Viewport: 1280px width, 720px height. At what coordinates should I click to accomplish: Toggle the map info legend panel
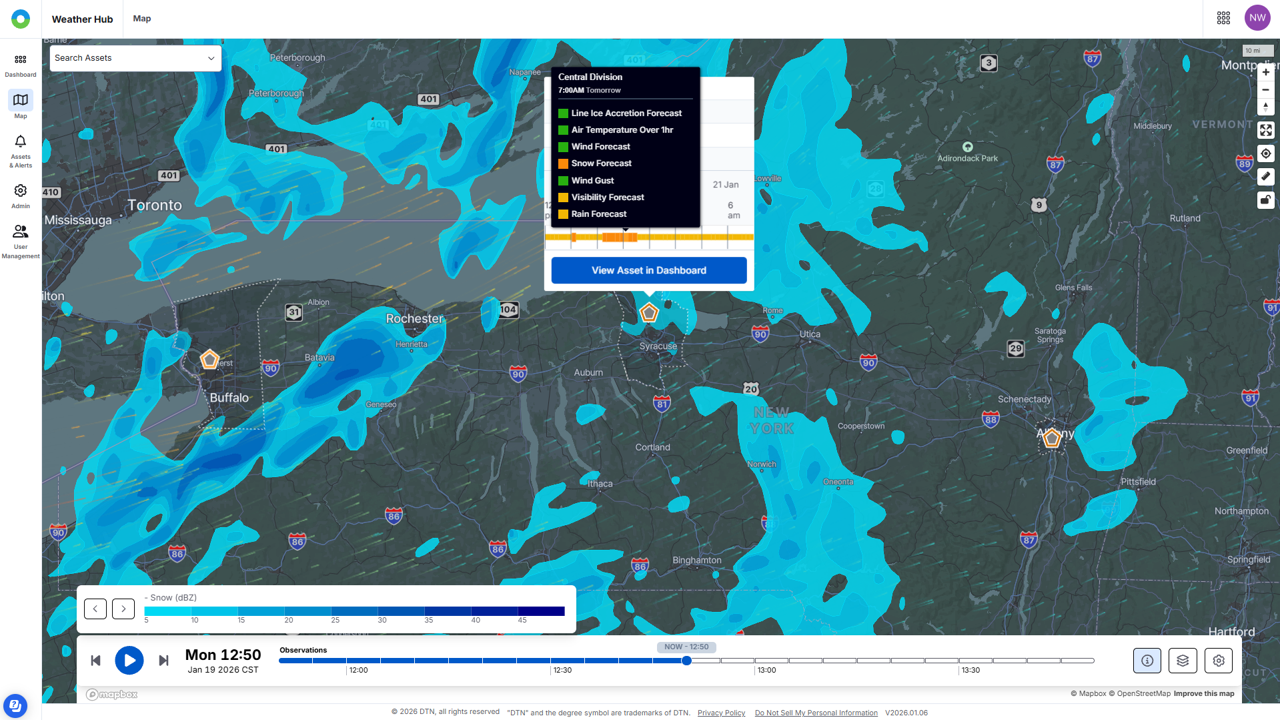click(1147, 660)
